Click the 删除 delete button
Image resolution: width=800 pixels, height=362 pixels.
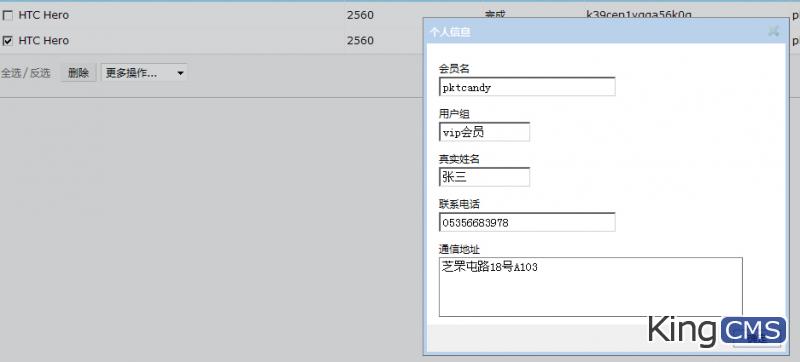[x=79, y=73]
